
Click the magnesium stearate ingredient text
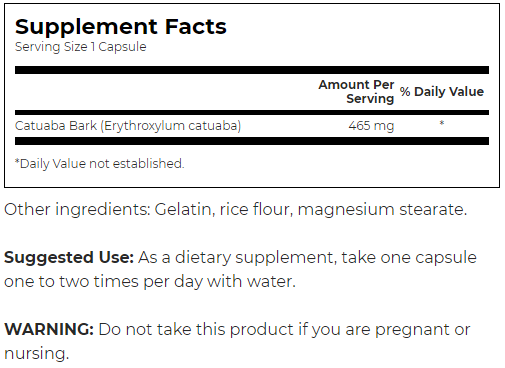pyautogui.click(x=382, y=210)
